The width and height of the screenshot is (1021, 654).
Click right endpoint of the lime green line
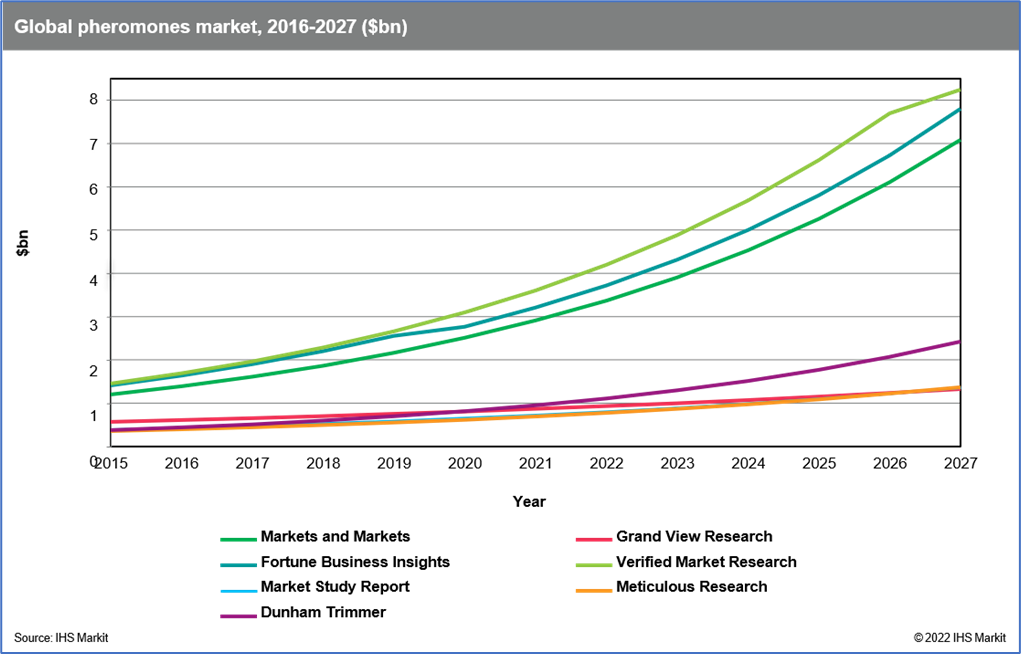(958, 90)
